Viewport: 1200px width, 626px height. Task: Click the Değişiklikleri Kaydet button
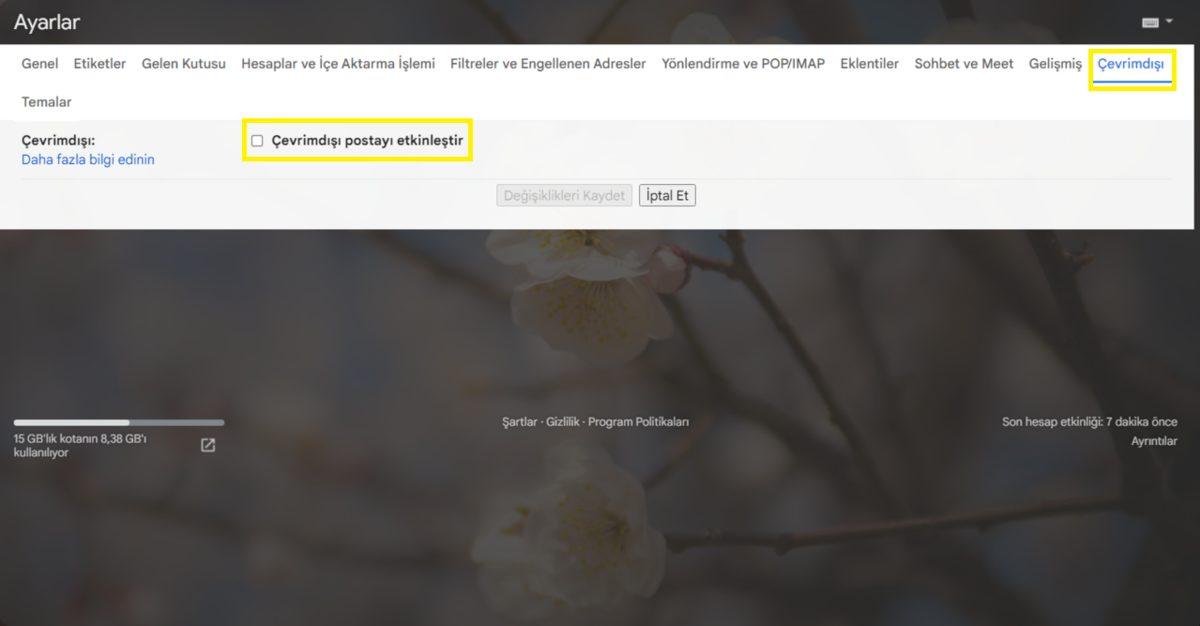click(x=562, y=195)
